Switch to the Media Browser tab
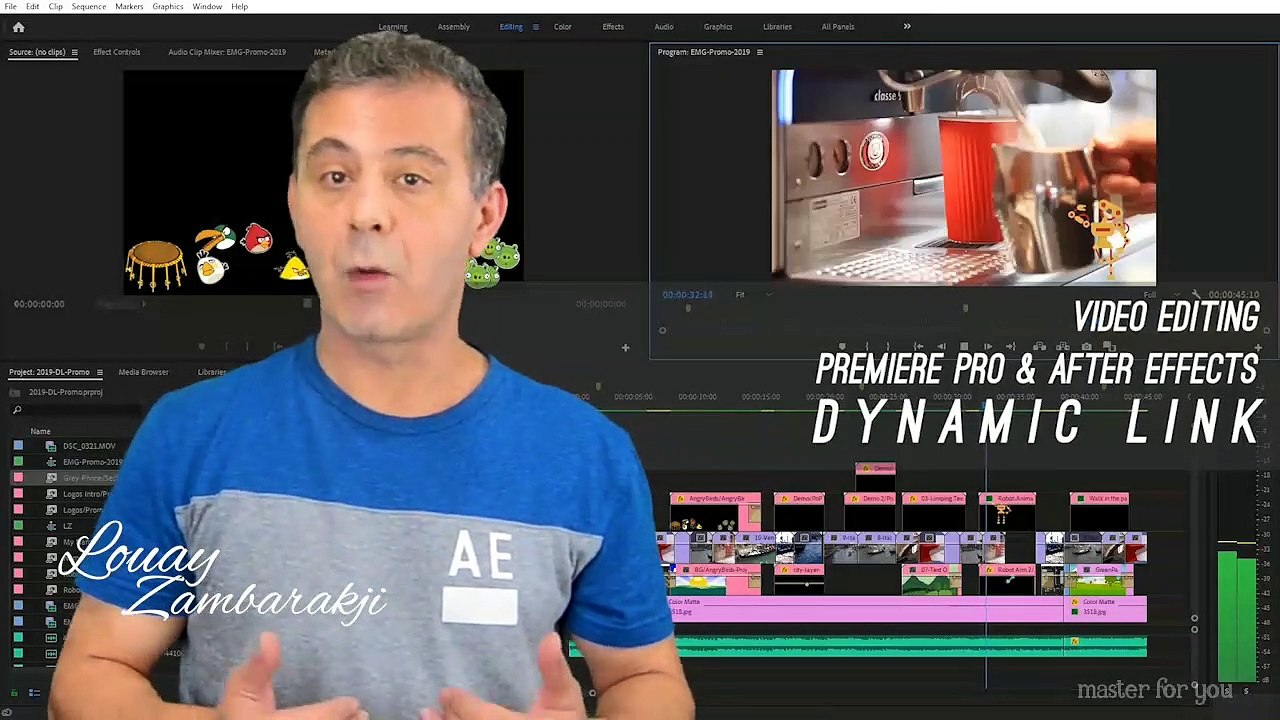Viewport: 1280px width, 720px height. click(143, 372)
